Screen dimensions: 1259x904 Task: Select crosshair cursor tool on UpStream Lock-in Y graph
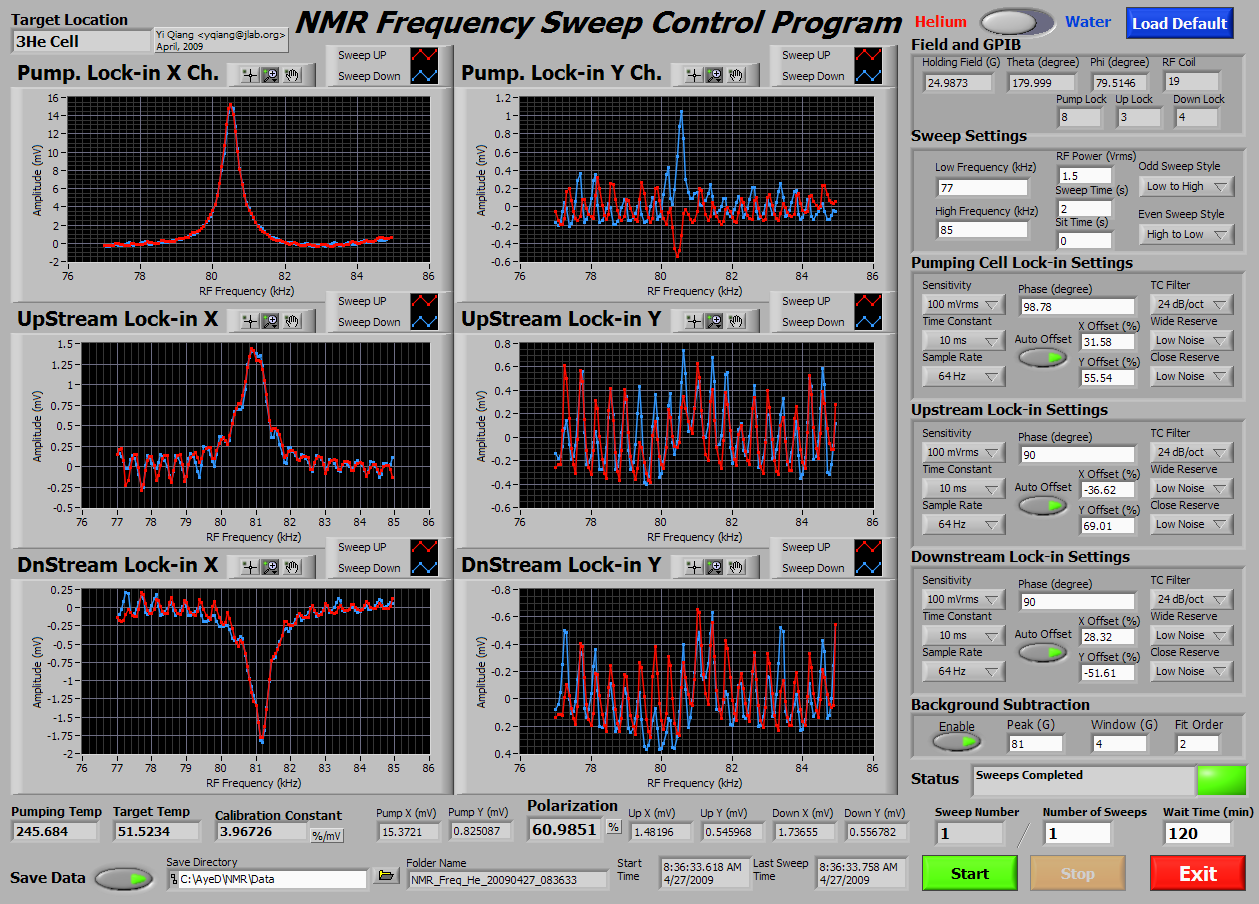point(692,320)
